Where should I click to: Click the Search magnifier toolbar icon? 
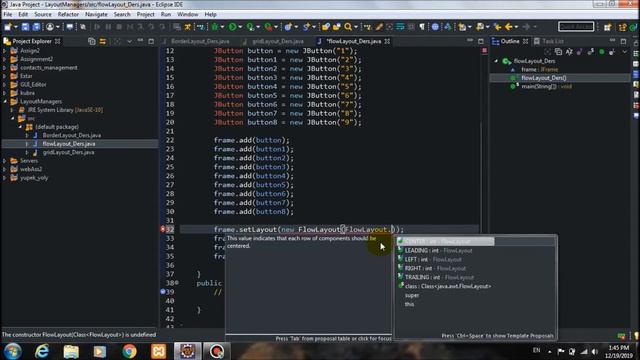click(348, 27)
